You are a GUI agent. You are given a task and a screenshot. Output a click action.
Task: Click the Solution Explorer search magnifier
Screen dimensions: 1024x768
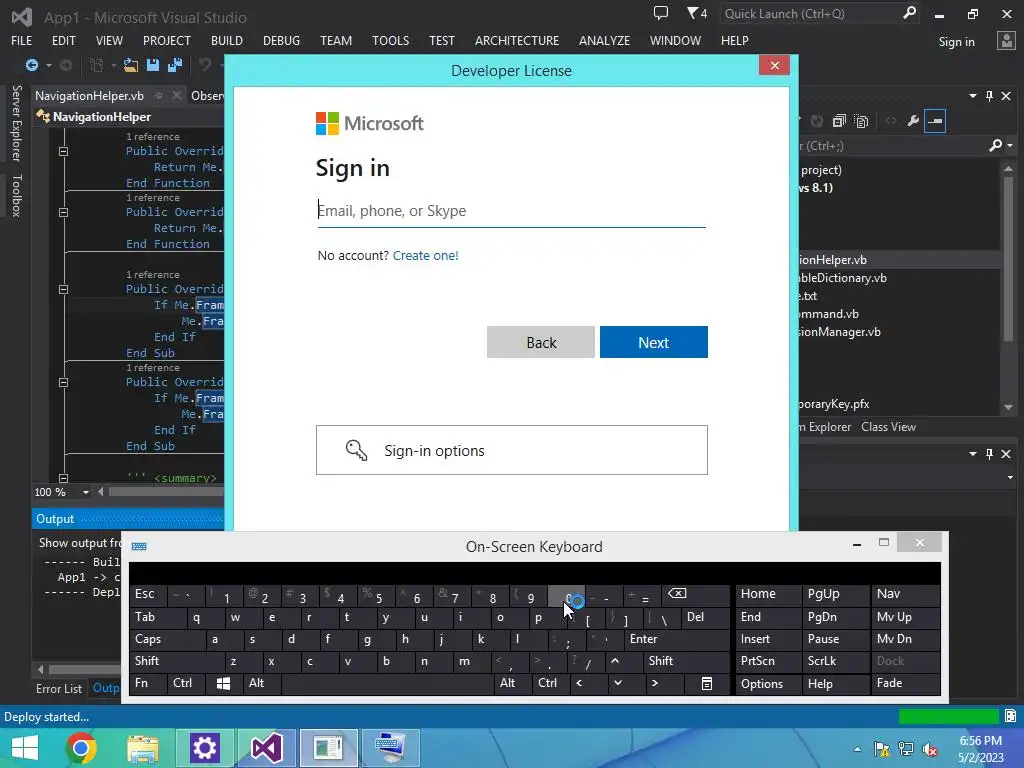(995, 145)
